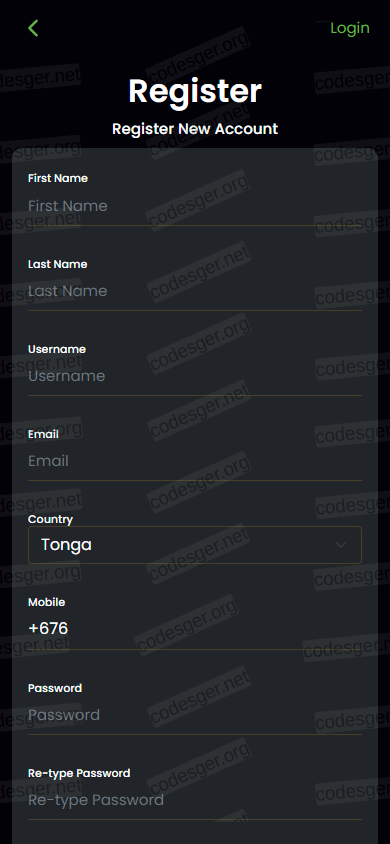390x844 pixels.
Task: Focus the First Name input field
Action: point(195,206)
